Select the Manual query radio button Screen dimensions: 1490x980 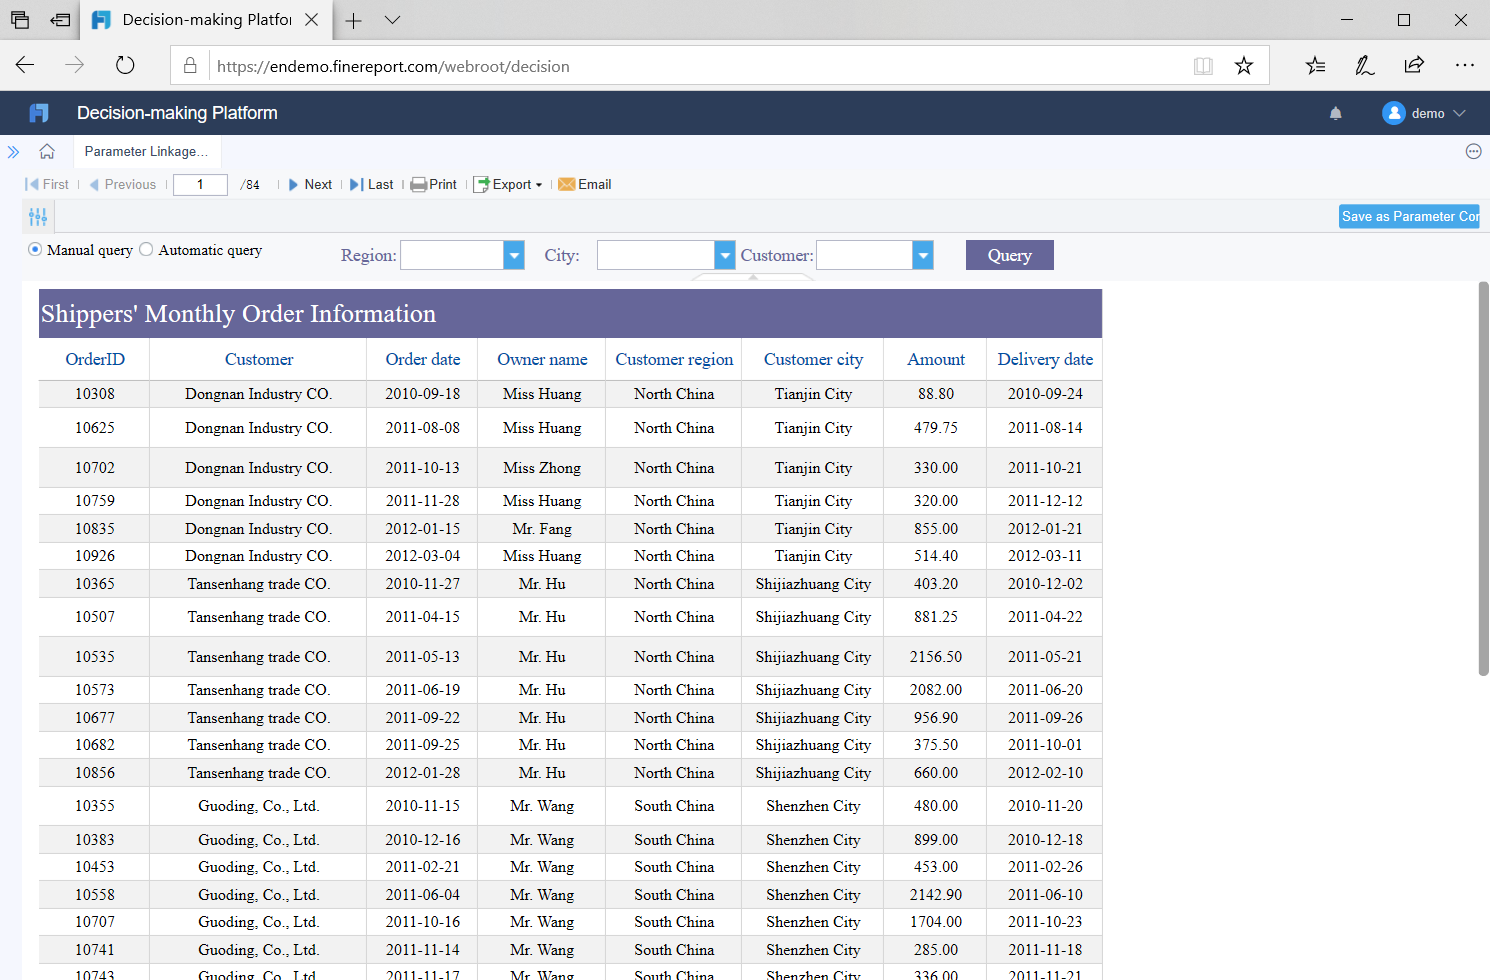coord(35,250)
